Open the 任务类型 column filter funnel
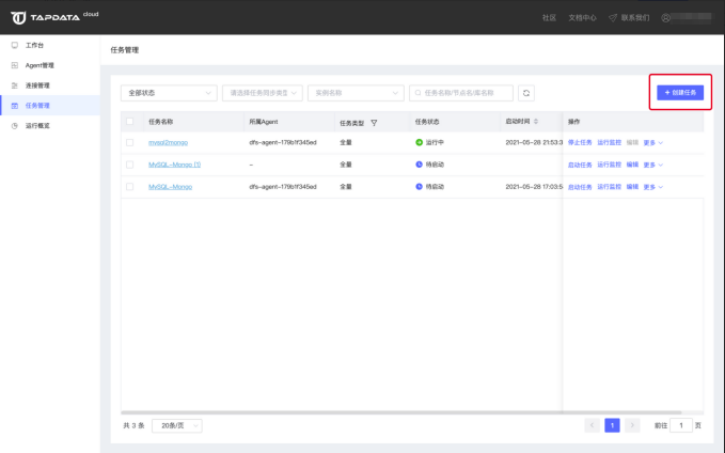Image resolution: width=725 pixels, height=453 pixels. point(374,123)
